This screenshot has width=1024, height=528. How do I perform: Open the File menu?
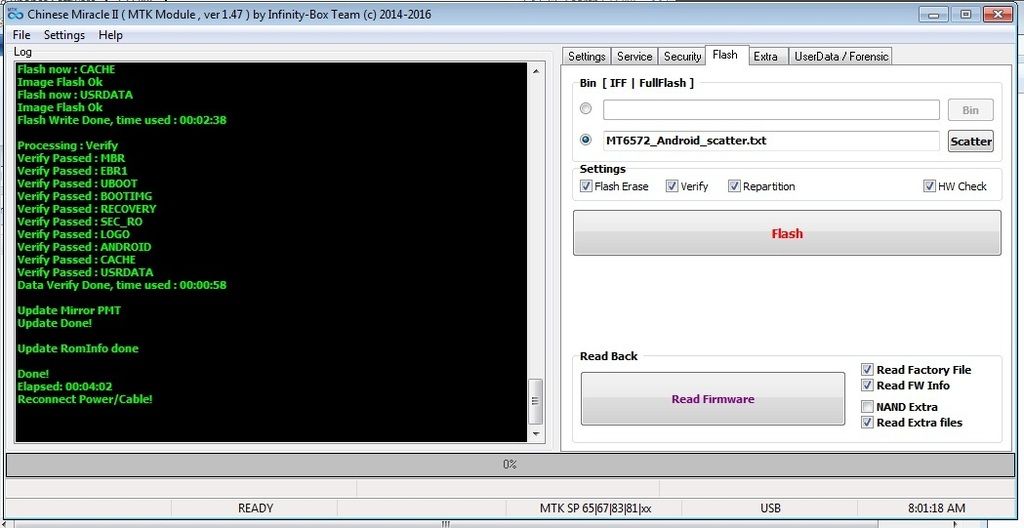(21, 35)
